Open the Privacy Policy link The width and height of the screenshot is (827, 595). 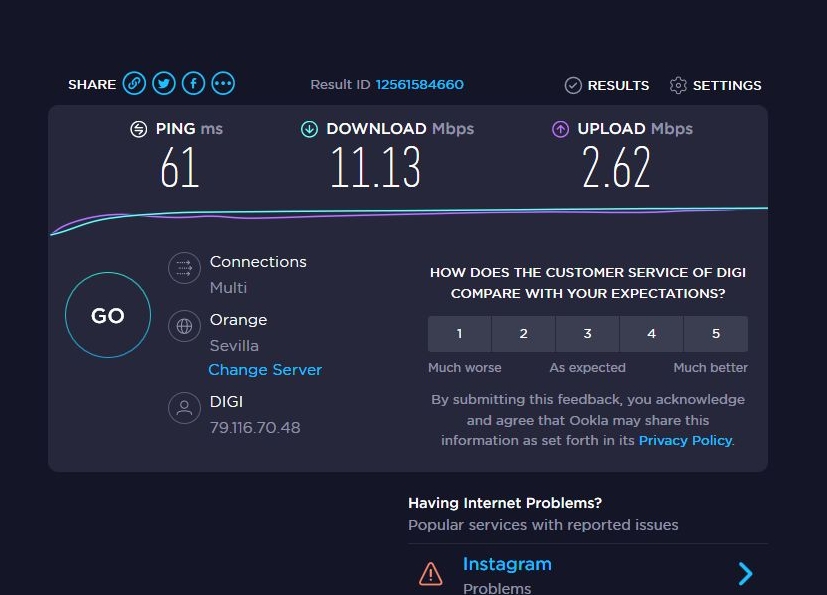click(685, 440)
